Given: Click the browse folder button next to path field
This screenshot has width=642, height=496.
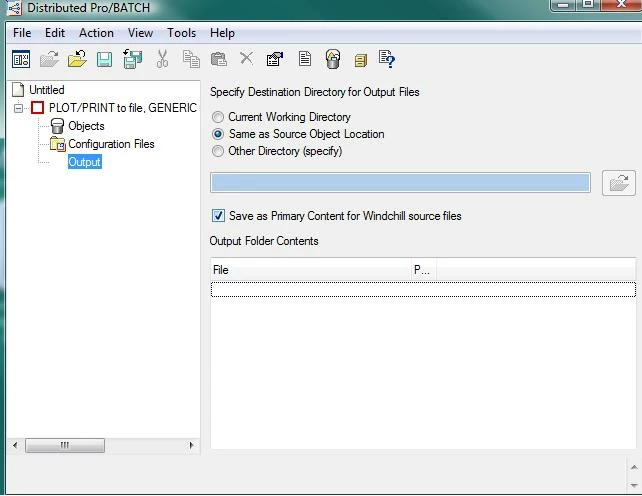Looking at the screenshot, I should pyautogui.click(x=619, y=183).
